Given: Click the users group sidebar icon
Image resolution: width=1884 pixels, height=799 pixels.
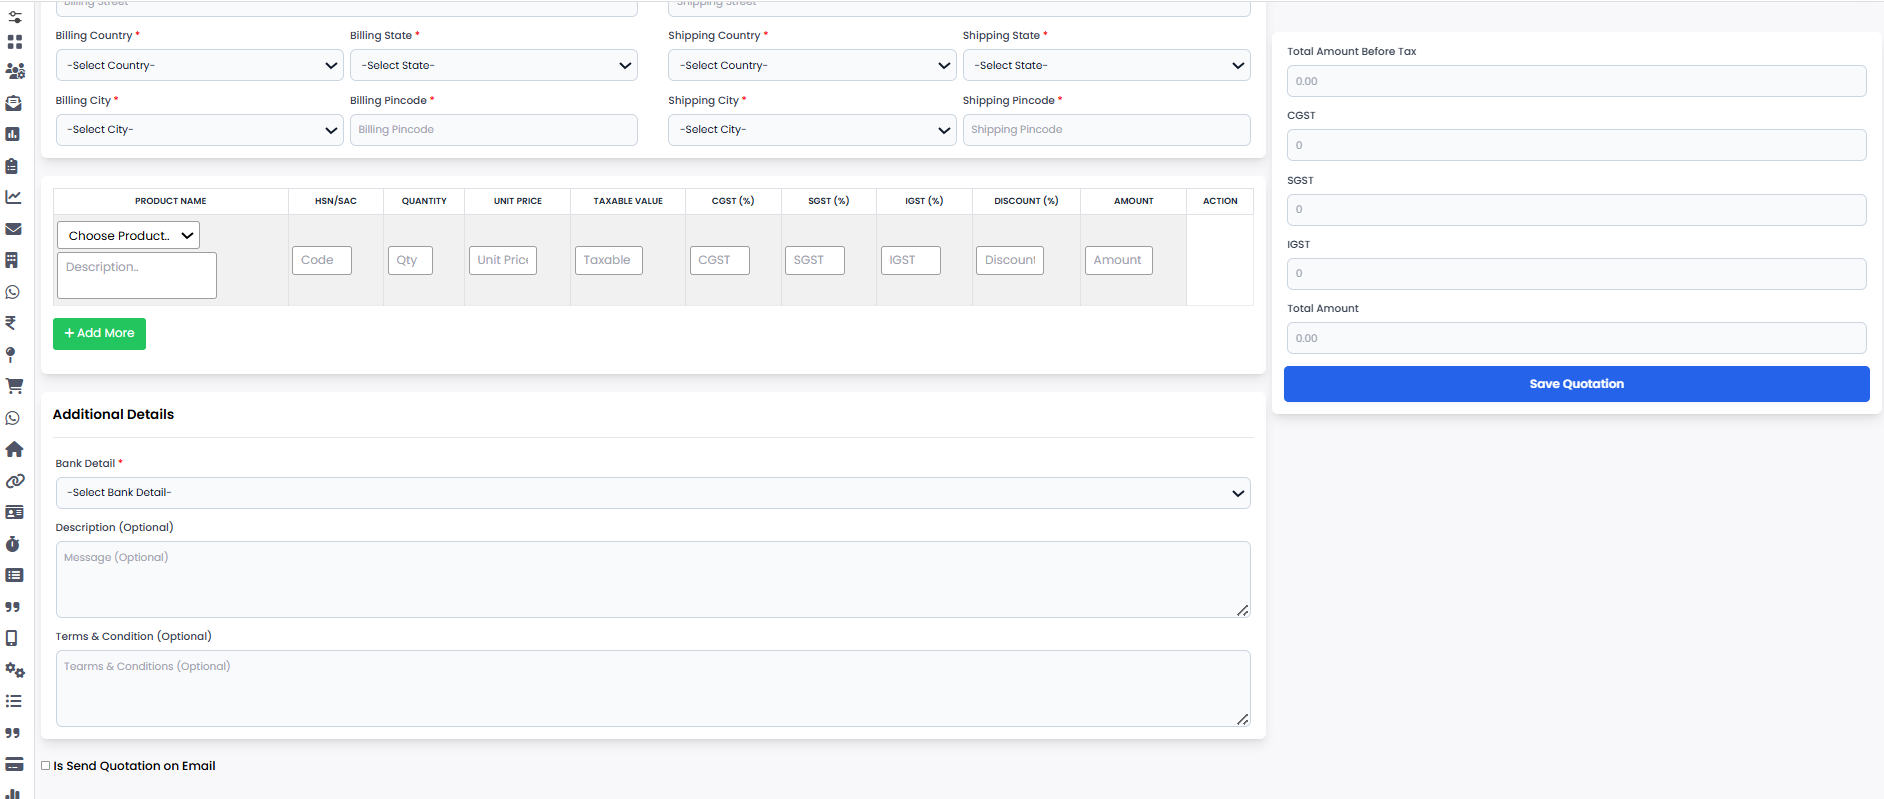Looking at the screenshot, I should tap(15, 71).
